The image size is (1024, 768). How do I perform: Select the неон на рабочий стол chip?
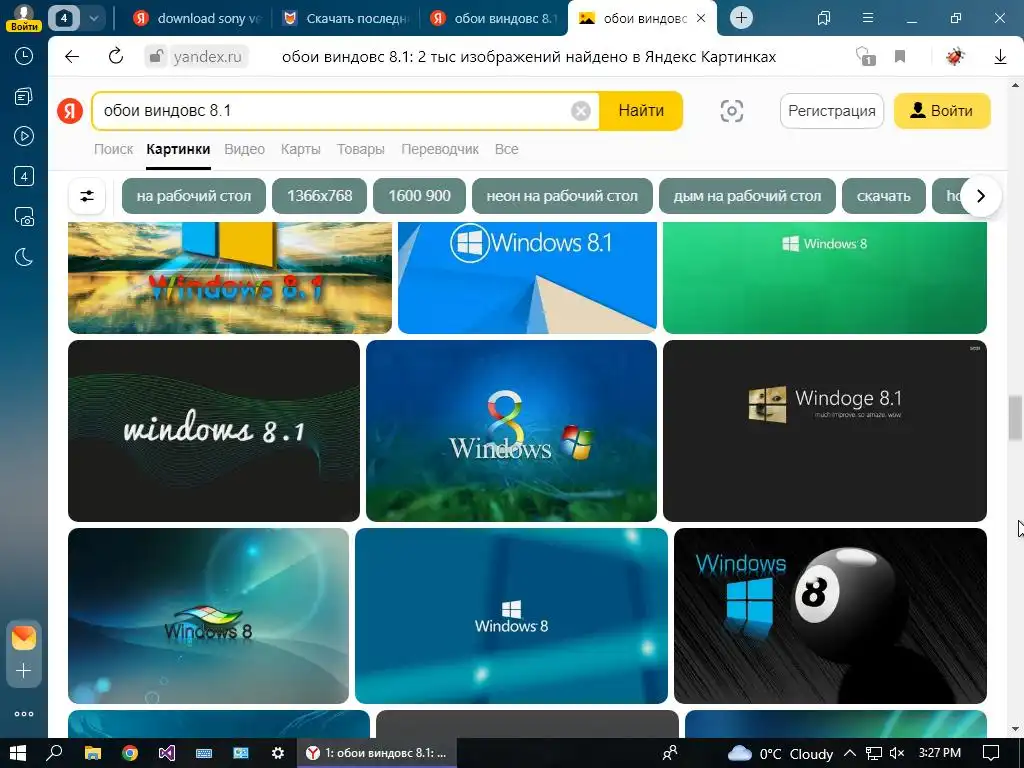click(562, 196)
